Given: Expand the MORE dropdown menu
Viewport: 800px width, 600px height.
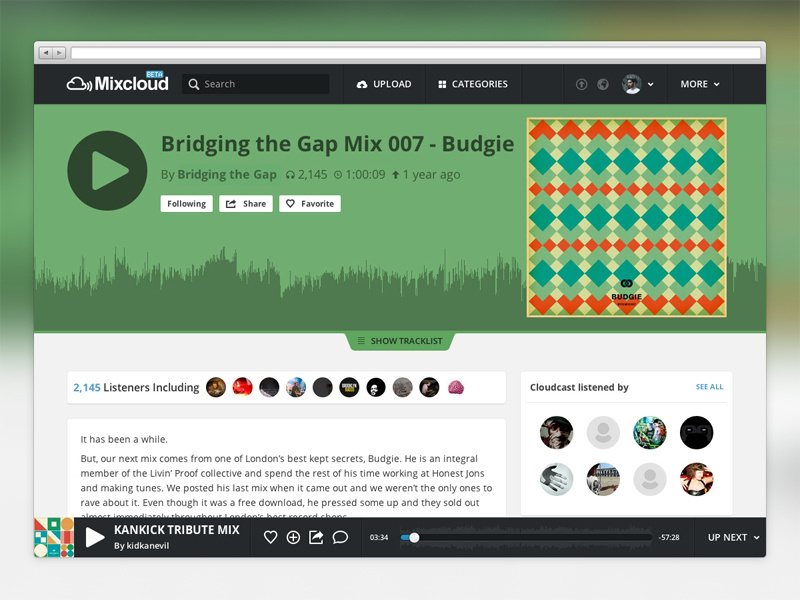Looking at the screenshot, I should coord(700,84).
